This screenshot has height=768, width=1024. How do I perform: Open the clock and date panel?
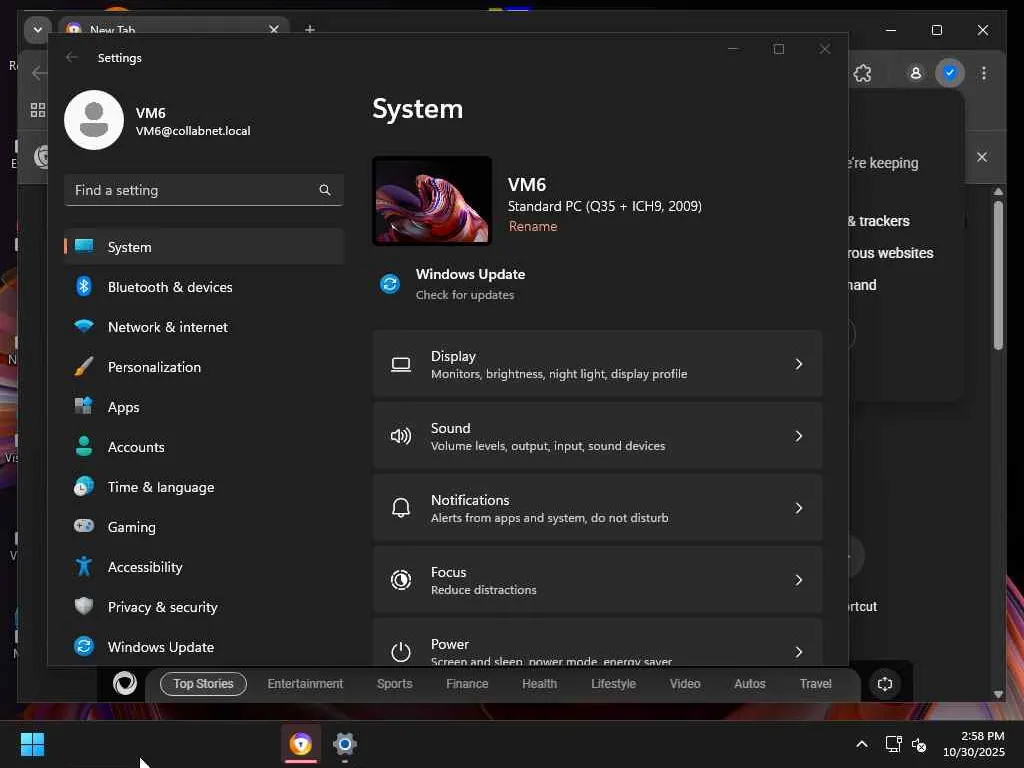pyautogui.click(x=973, y=744)
